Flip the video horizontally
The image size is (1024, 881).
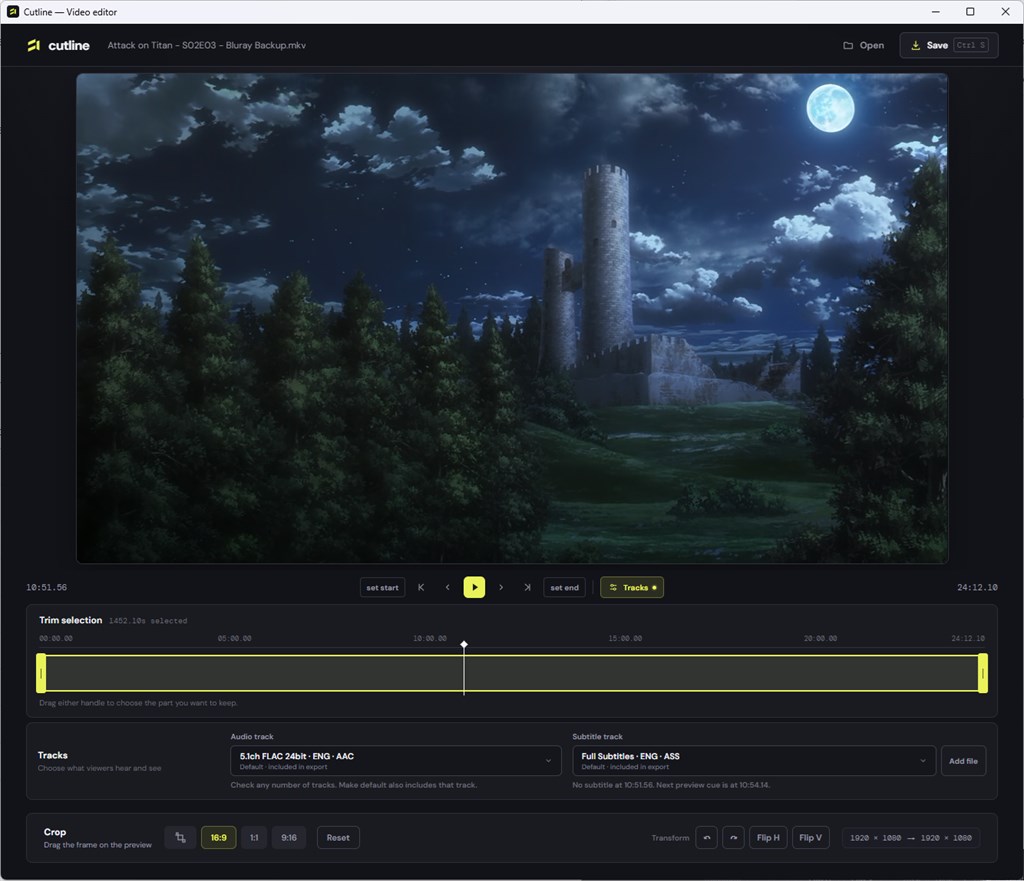click(768, 837)
